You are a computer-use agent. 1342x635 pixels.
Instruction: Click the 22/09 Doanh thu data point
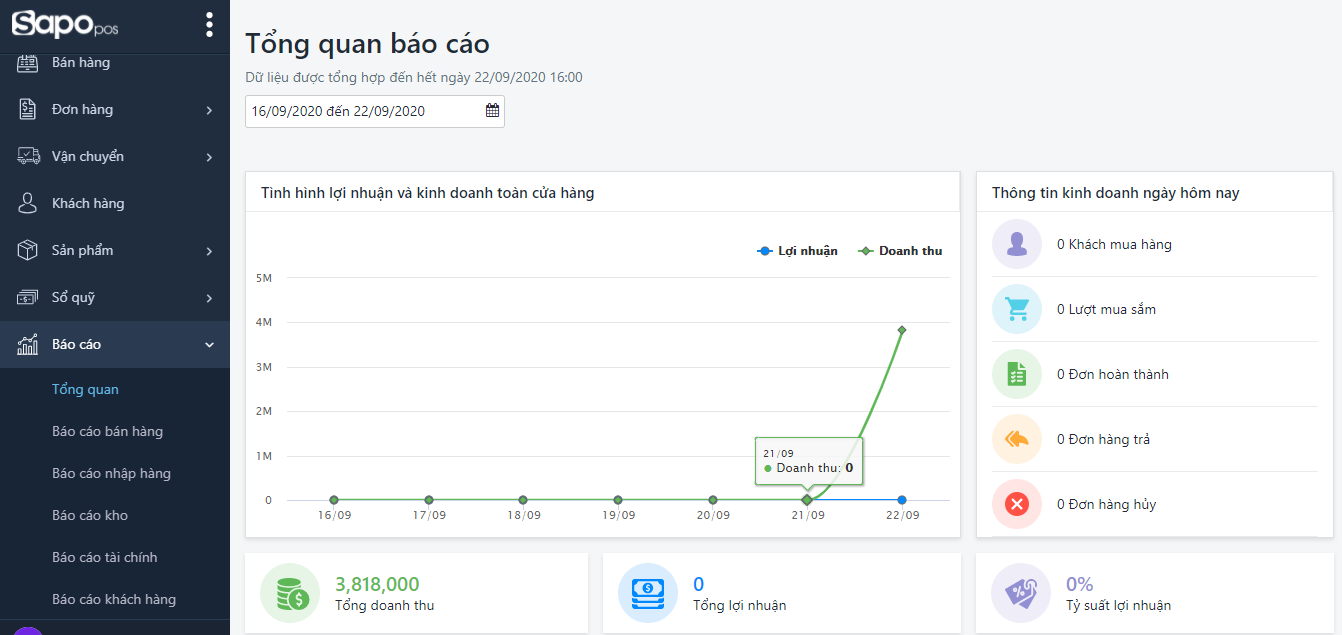click(902, 330)
